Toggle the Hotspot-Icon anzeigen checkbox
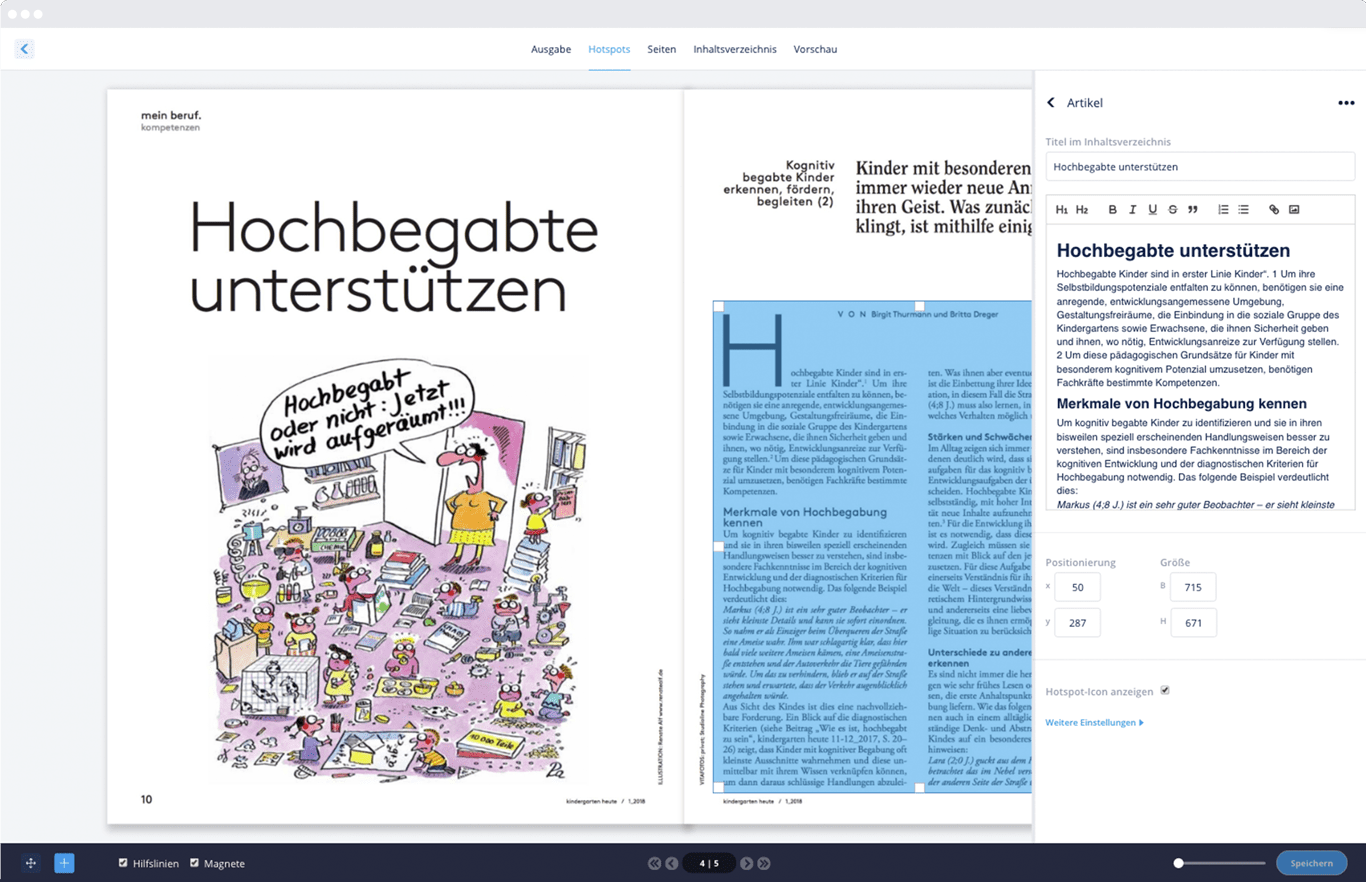Viewport: 1366px width, 882px height. point(1164,691)
